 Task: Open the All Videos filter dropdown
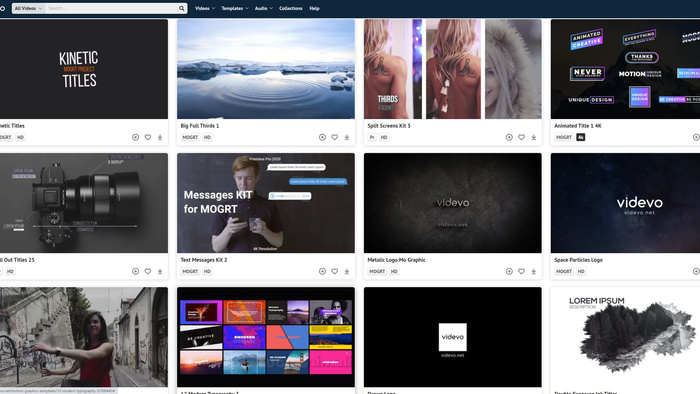[28, 8]
